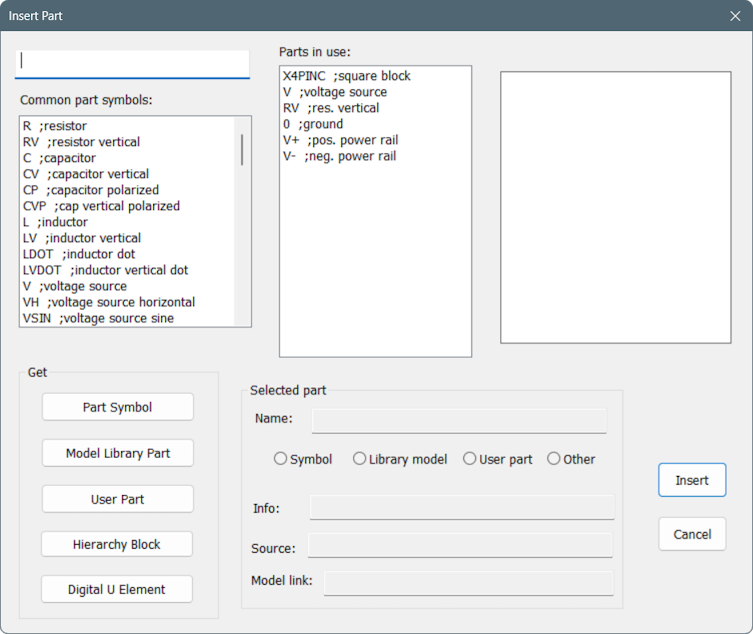
Task: Cancel the Insert Part dialog
Action: 692,534
